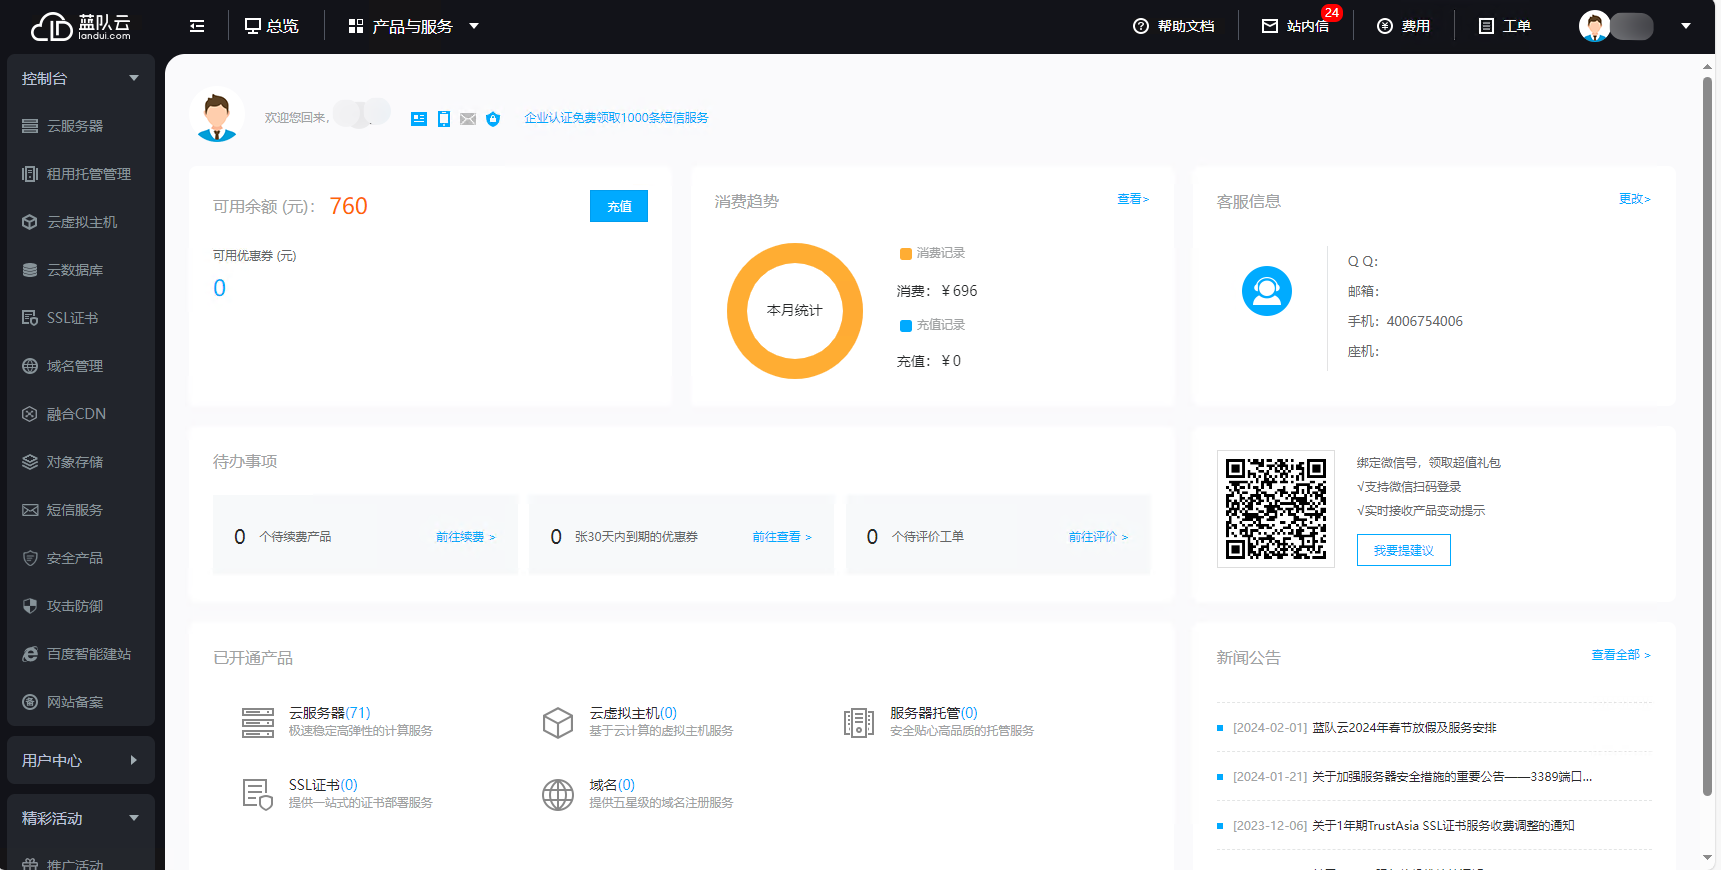The image size is (1721, 870).
Task: Open the 站内信 mail icon in header
Action: point(1270,26)
